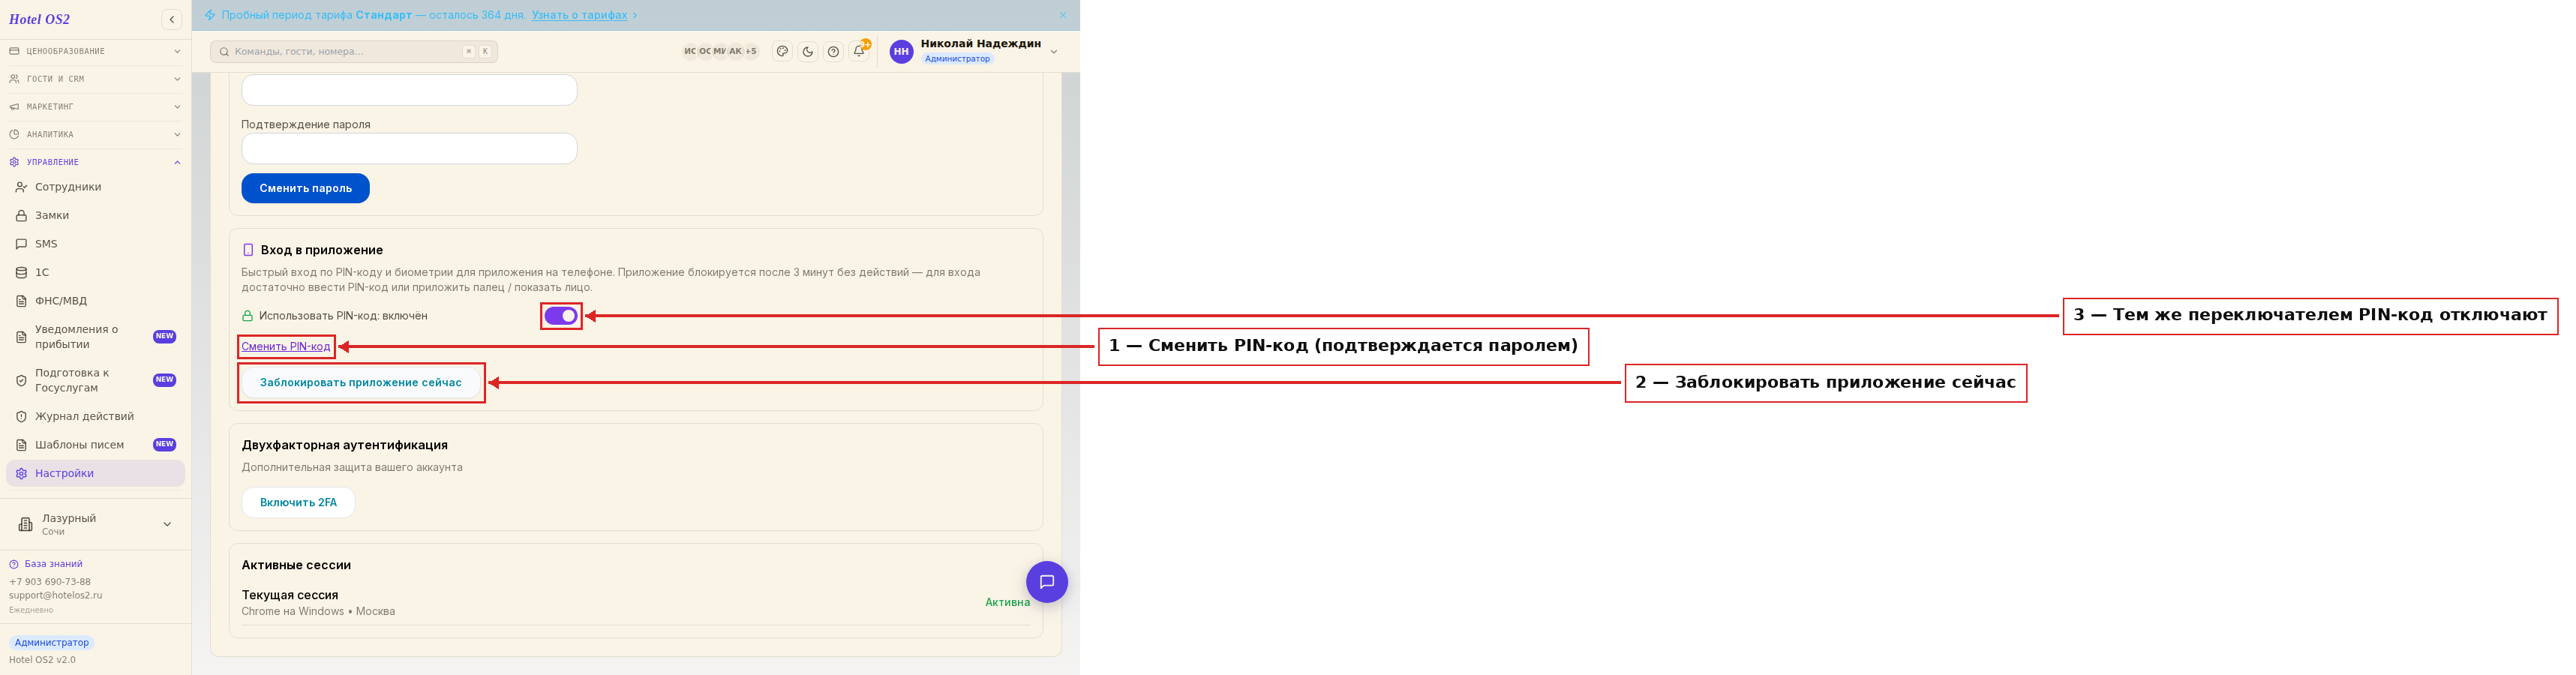2576x675 pixels.
Task: Collapse the Управление section
Action: coord(95,162)
